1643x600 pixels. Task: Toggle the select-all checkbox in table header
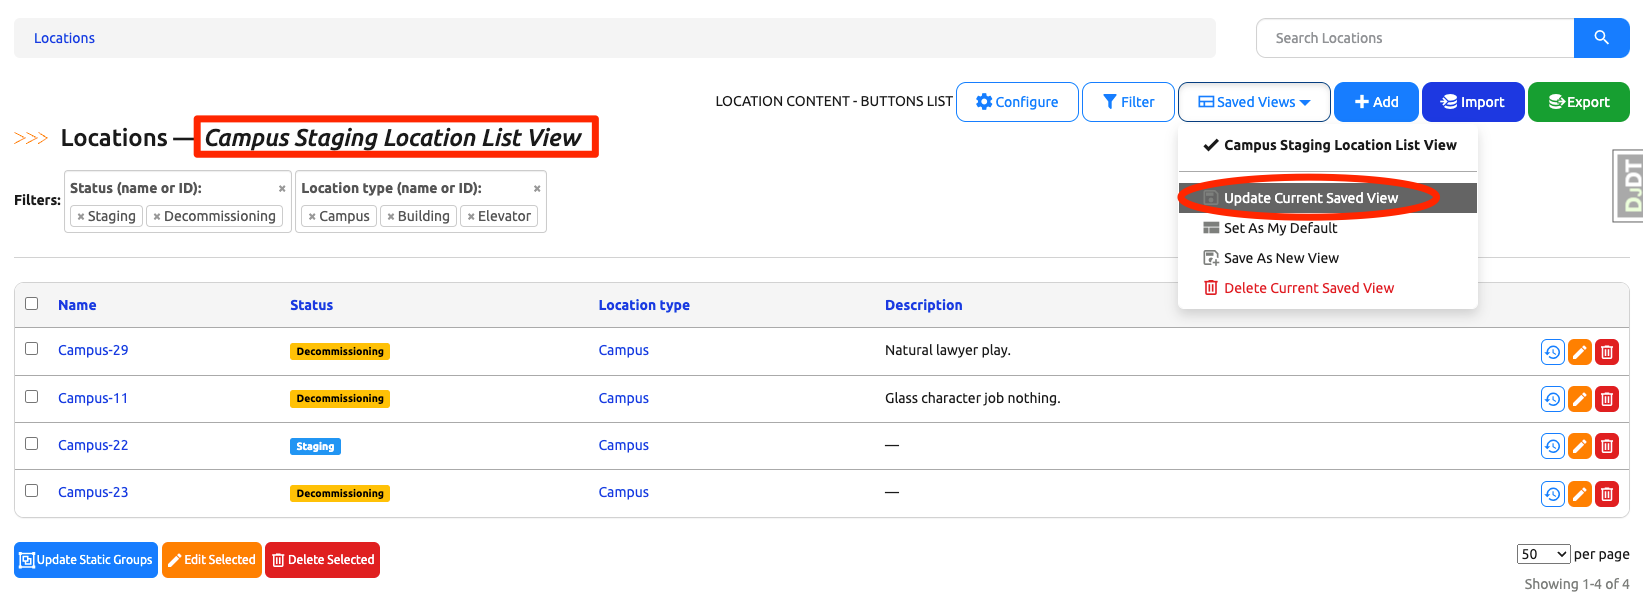click(x=32, y=304)
